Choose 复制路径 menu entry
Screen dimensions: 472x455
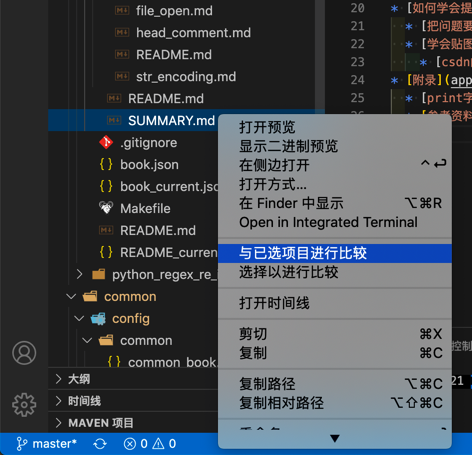tap(335, 384)
